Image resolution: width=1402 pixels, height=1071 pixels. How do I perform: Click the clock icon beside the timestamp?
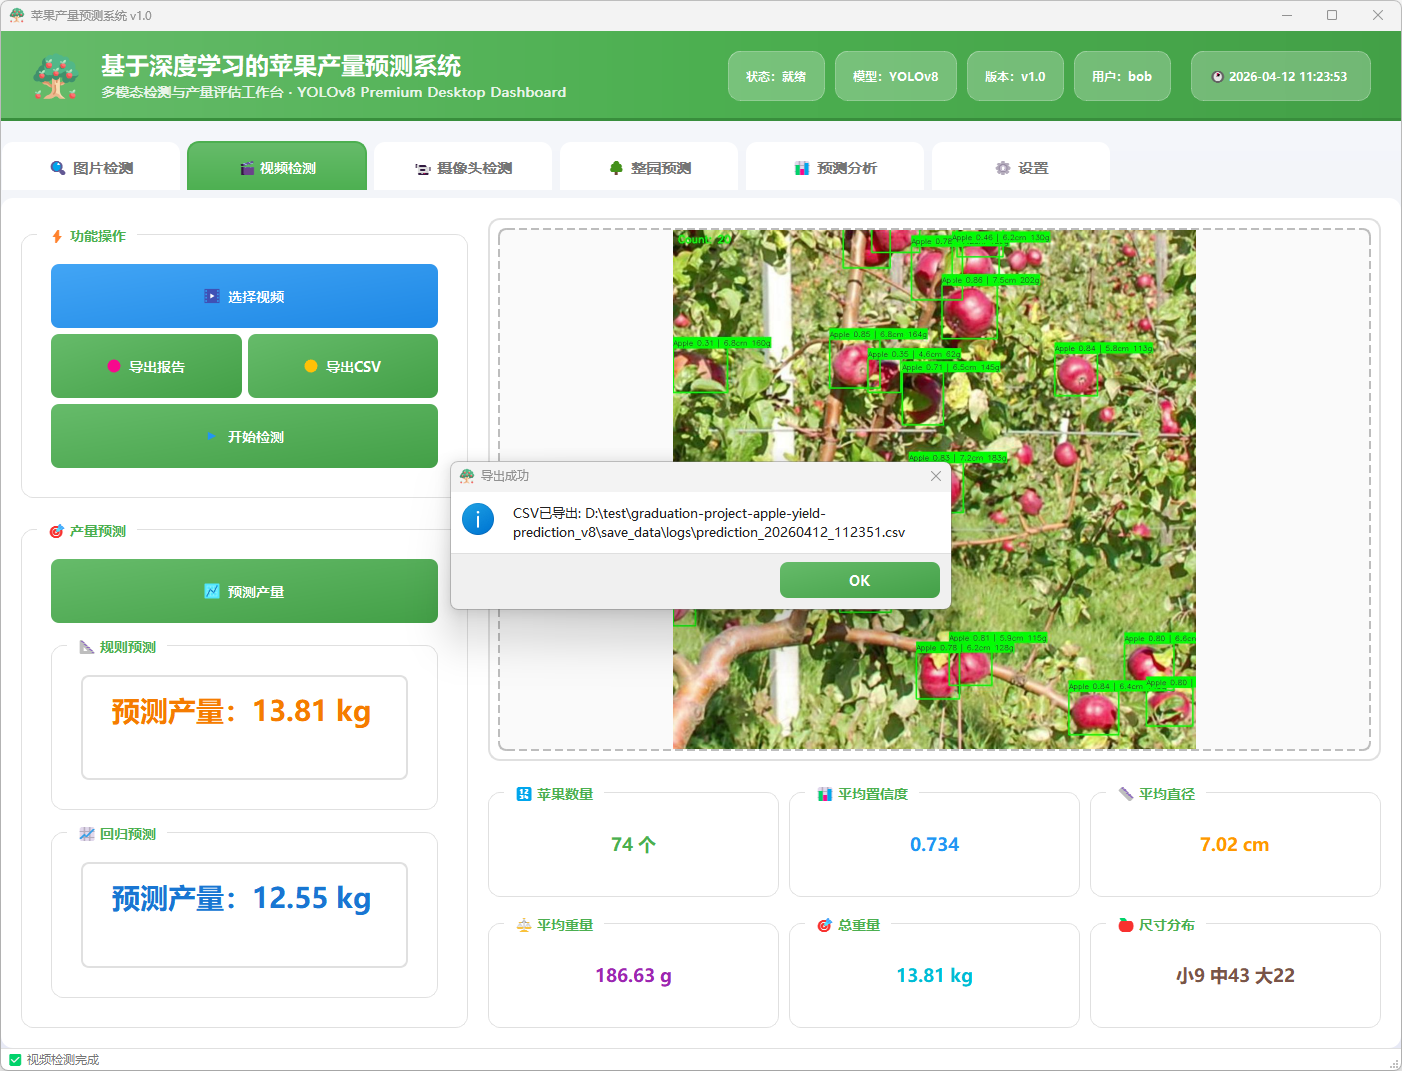(x=1217, y=77)
